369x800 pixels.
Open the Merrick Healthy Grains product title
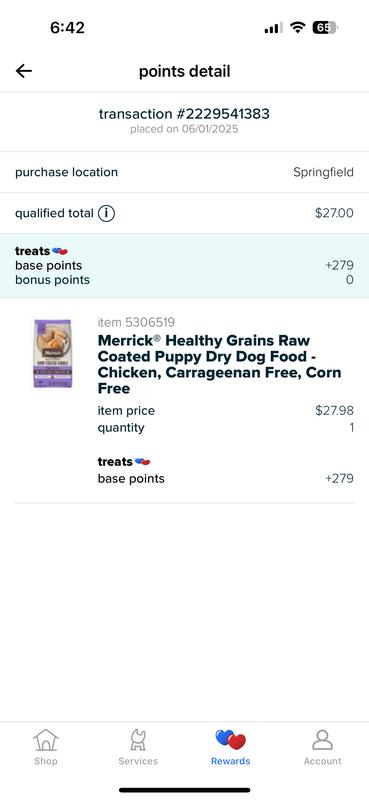tap(219, 364)
